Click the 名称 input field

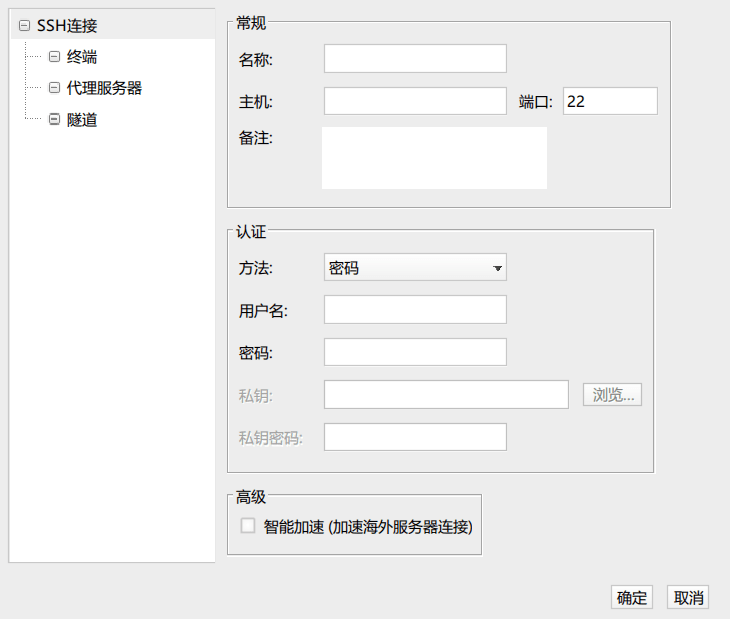(x=415, y=59)
